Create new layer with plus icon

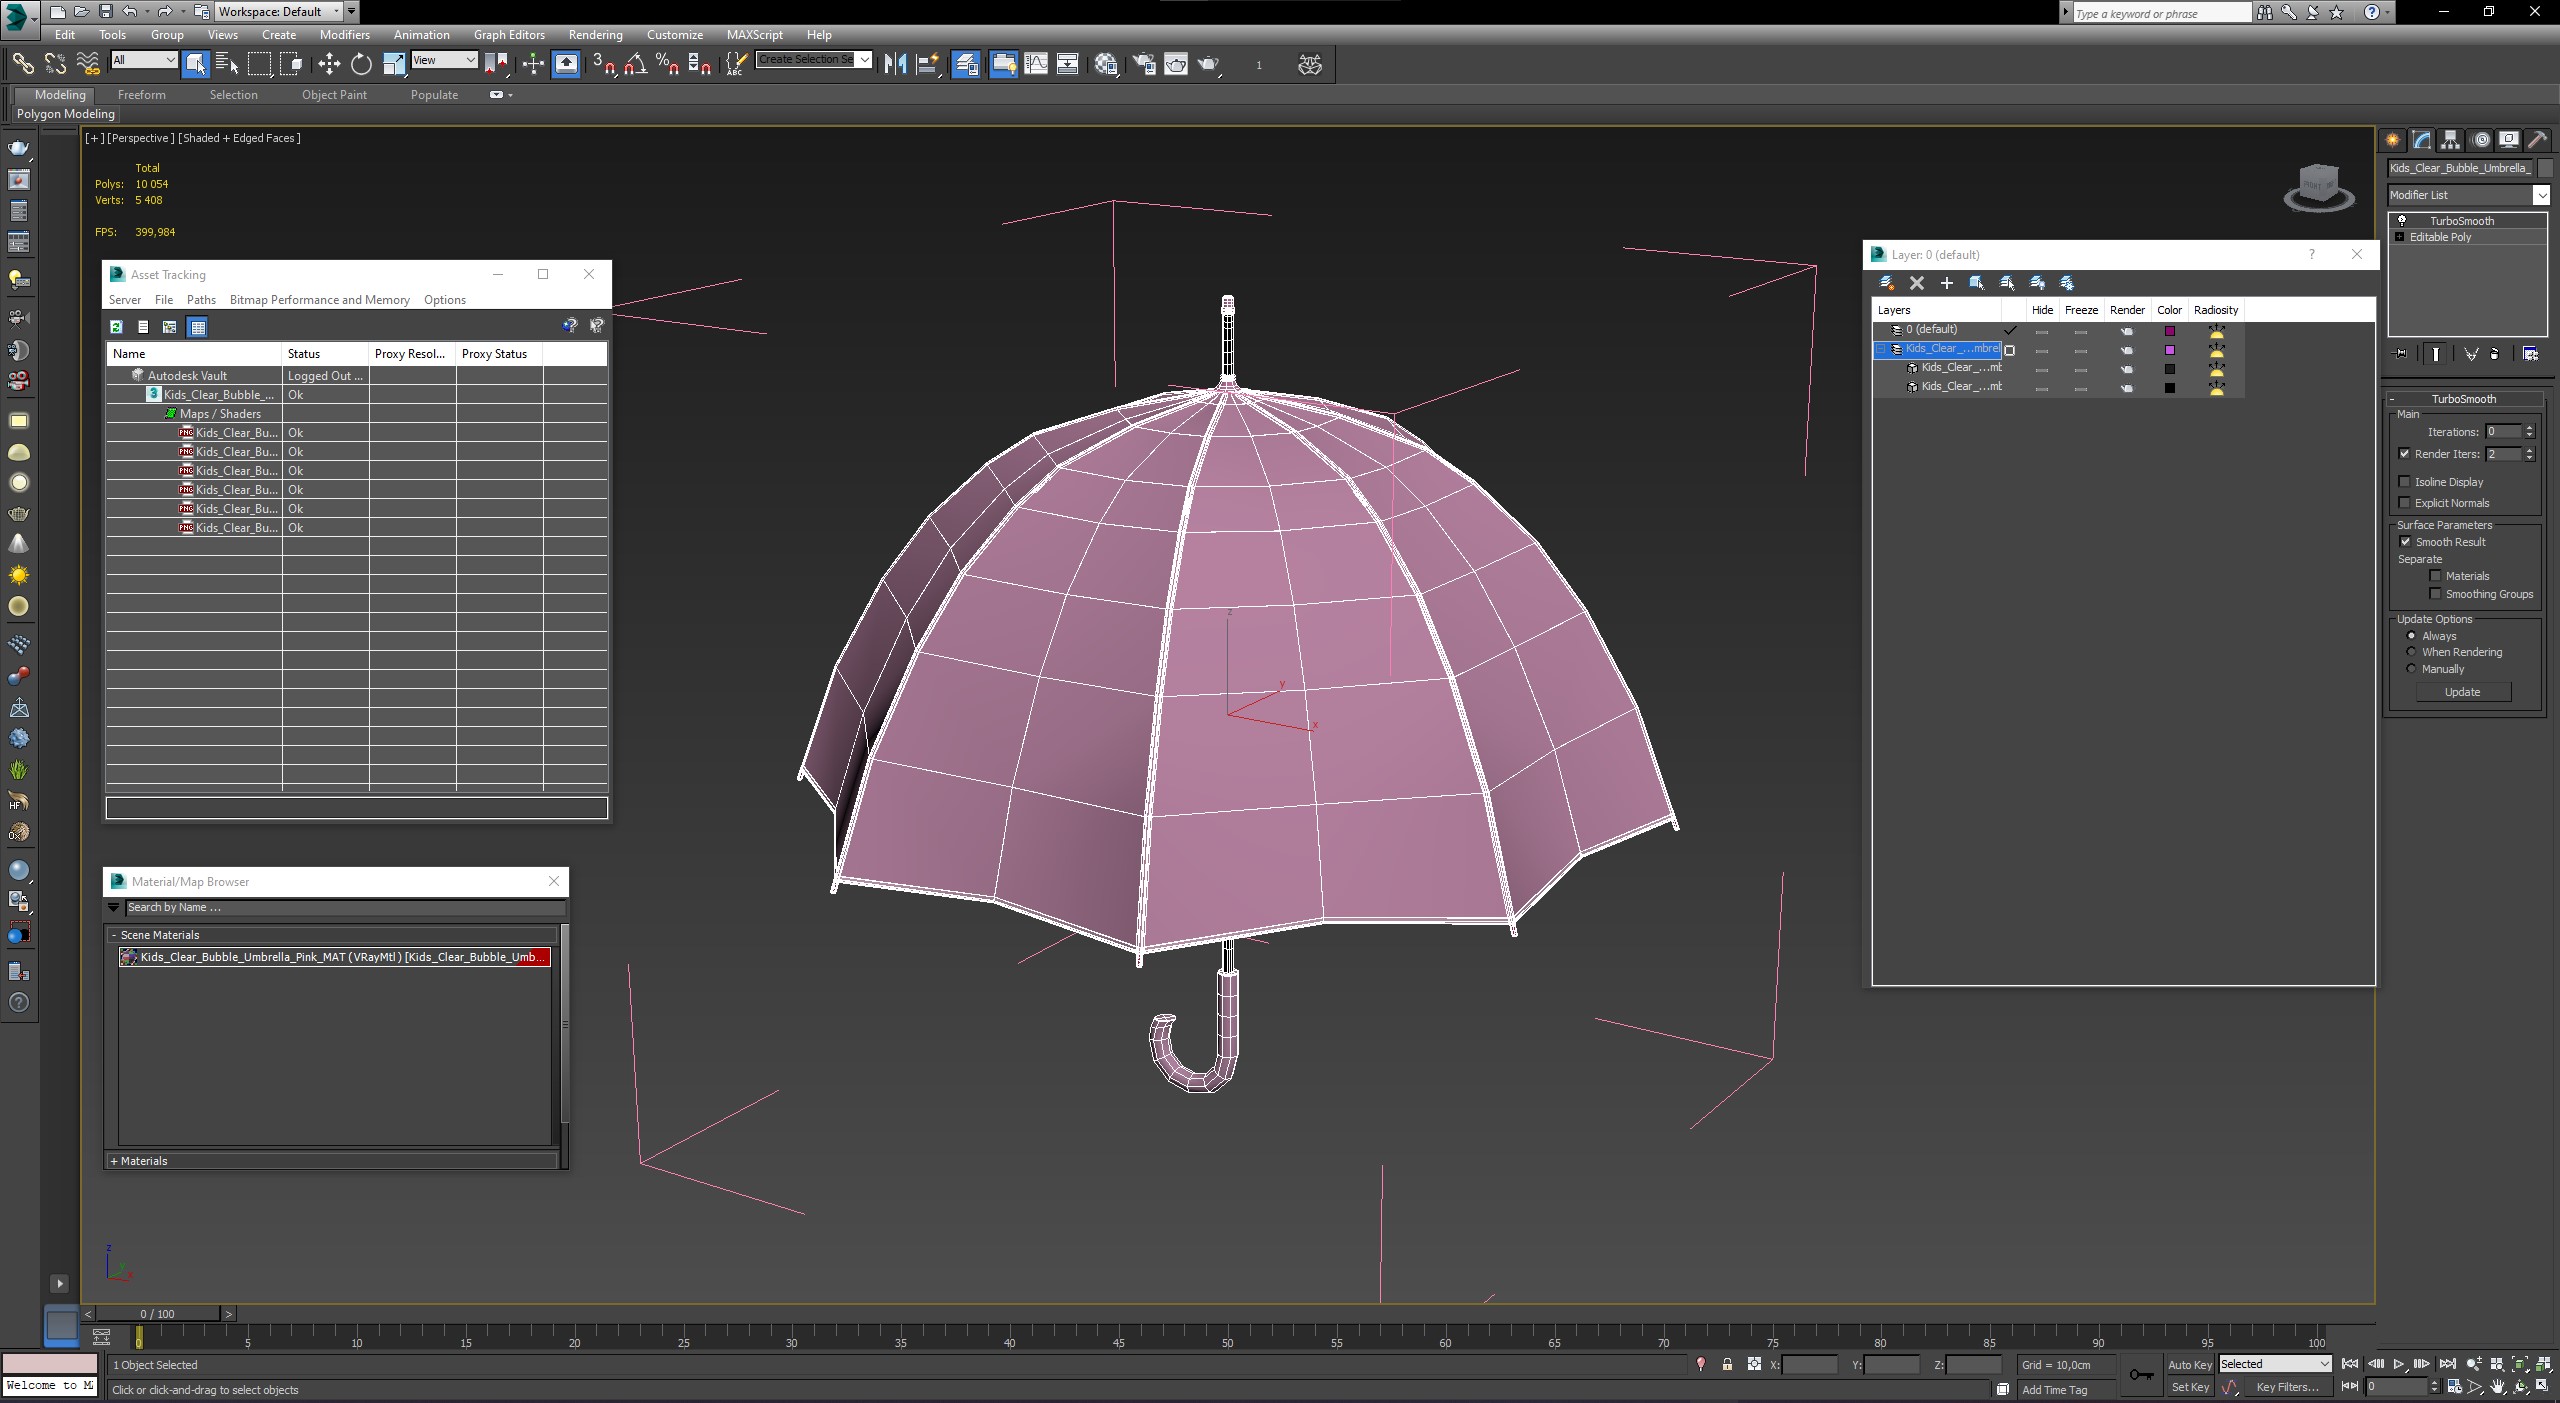click(1946, 283)
